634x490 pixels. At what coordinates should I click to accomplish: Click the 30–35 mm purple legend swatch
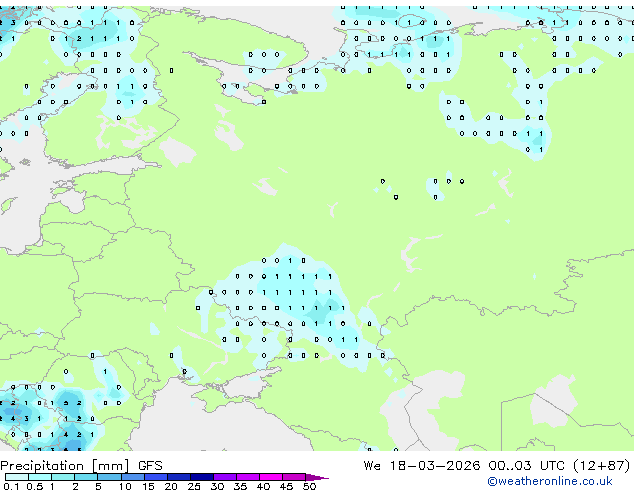coord(225,477)
